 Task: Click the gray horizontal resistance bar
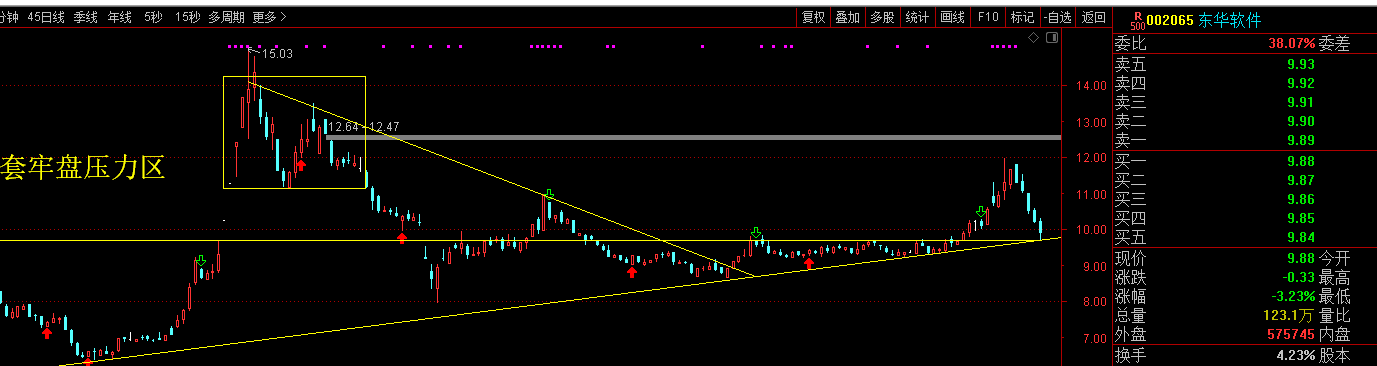click(692, 137)
